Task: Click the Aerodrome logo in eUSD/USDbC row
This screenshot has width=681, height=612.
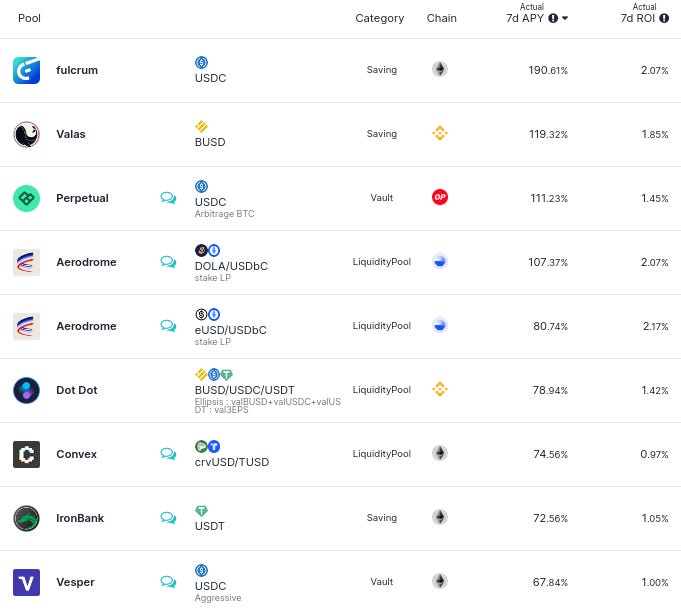Action: 26,326
